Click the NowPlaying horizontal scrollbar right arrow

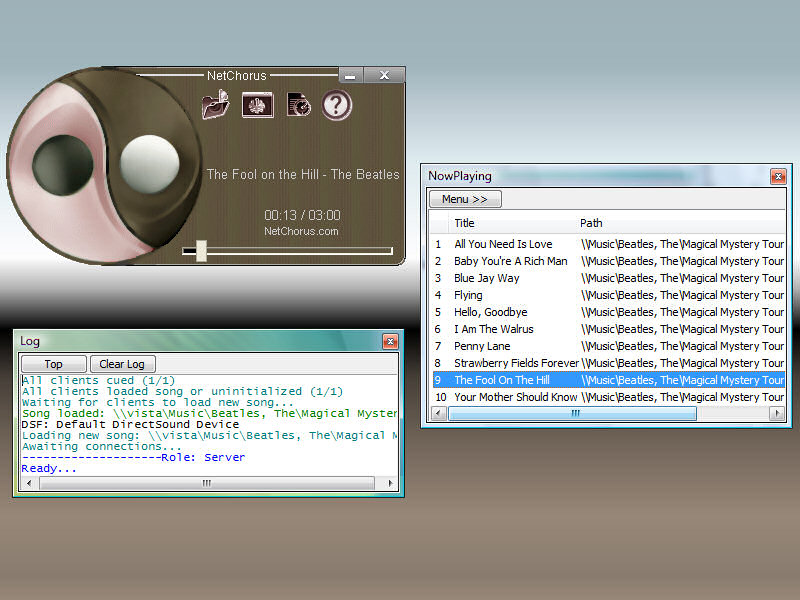click(777, 413)
